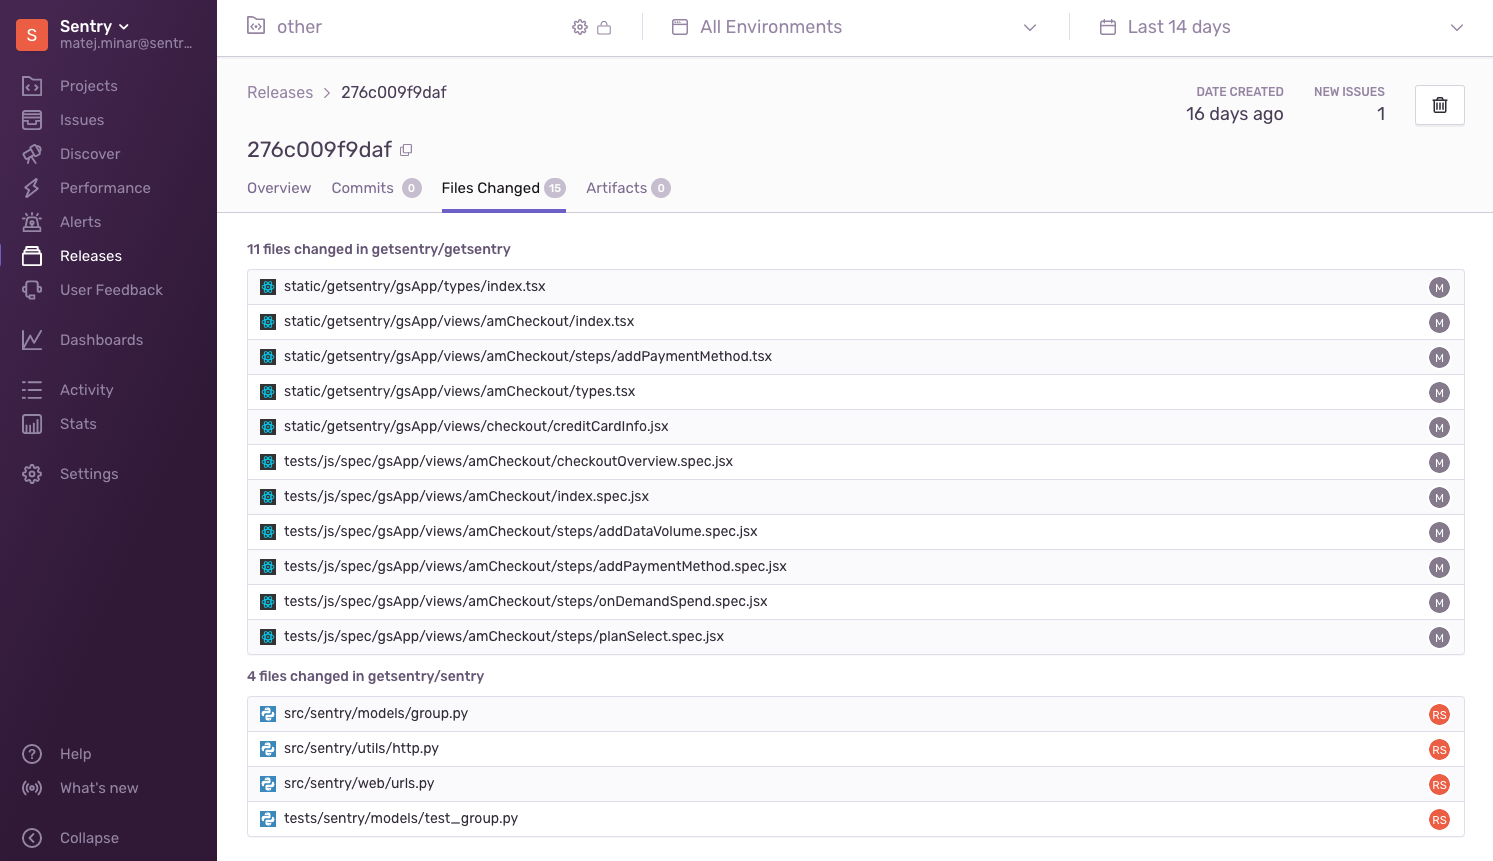
Task: Open the Issues menu item
Action: 82,120
